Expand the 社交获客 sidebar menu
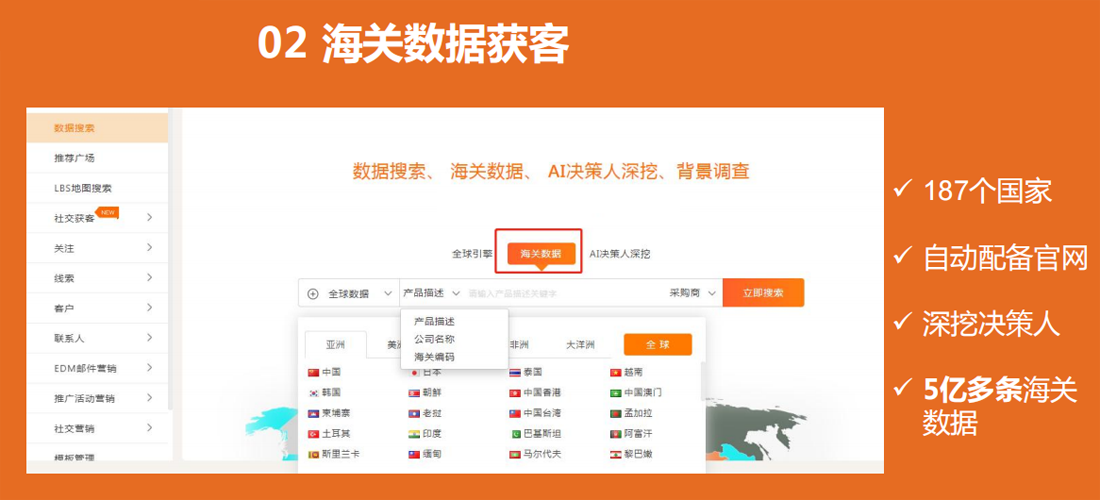The image size is (1100, 500). click(149, 217)
